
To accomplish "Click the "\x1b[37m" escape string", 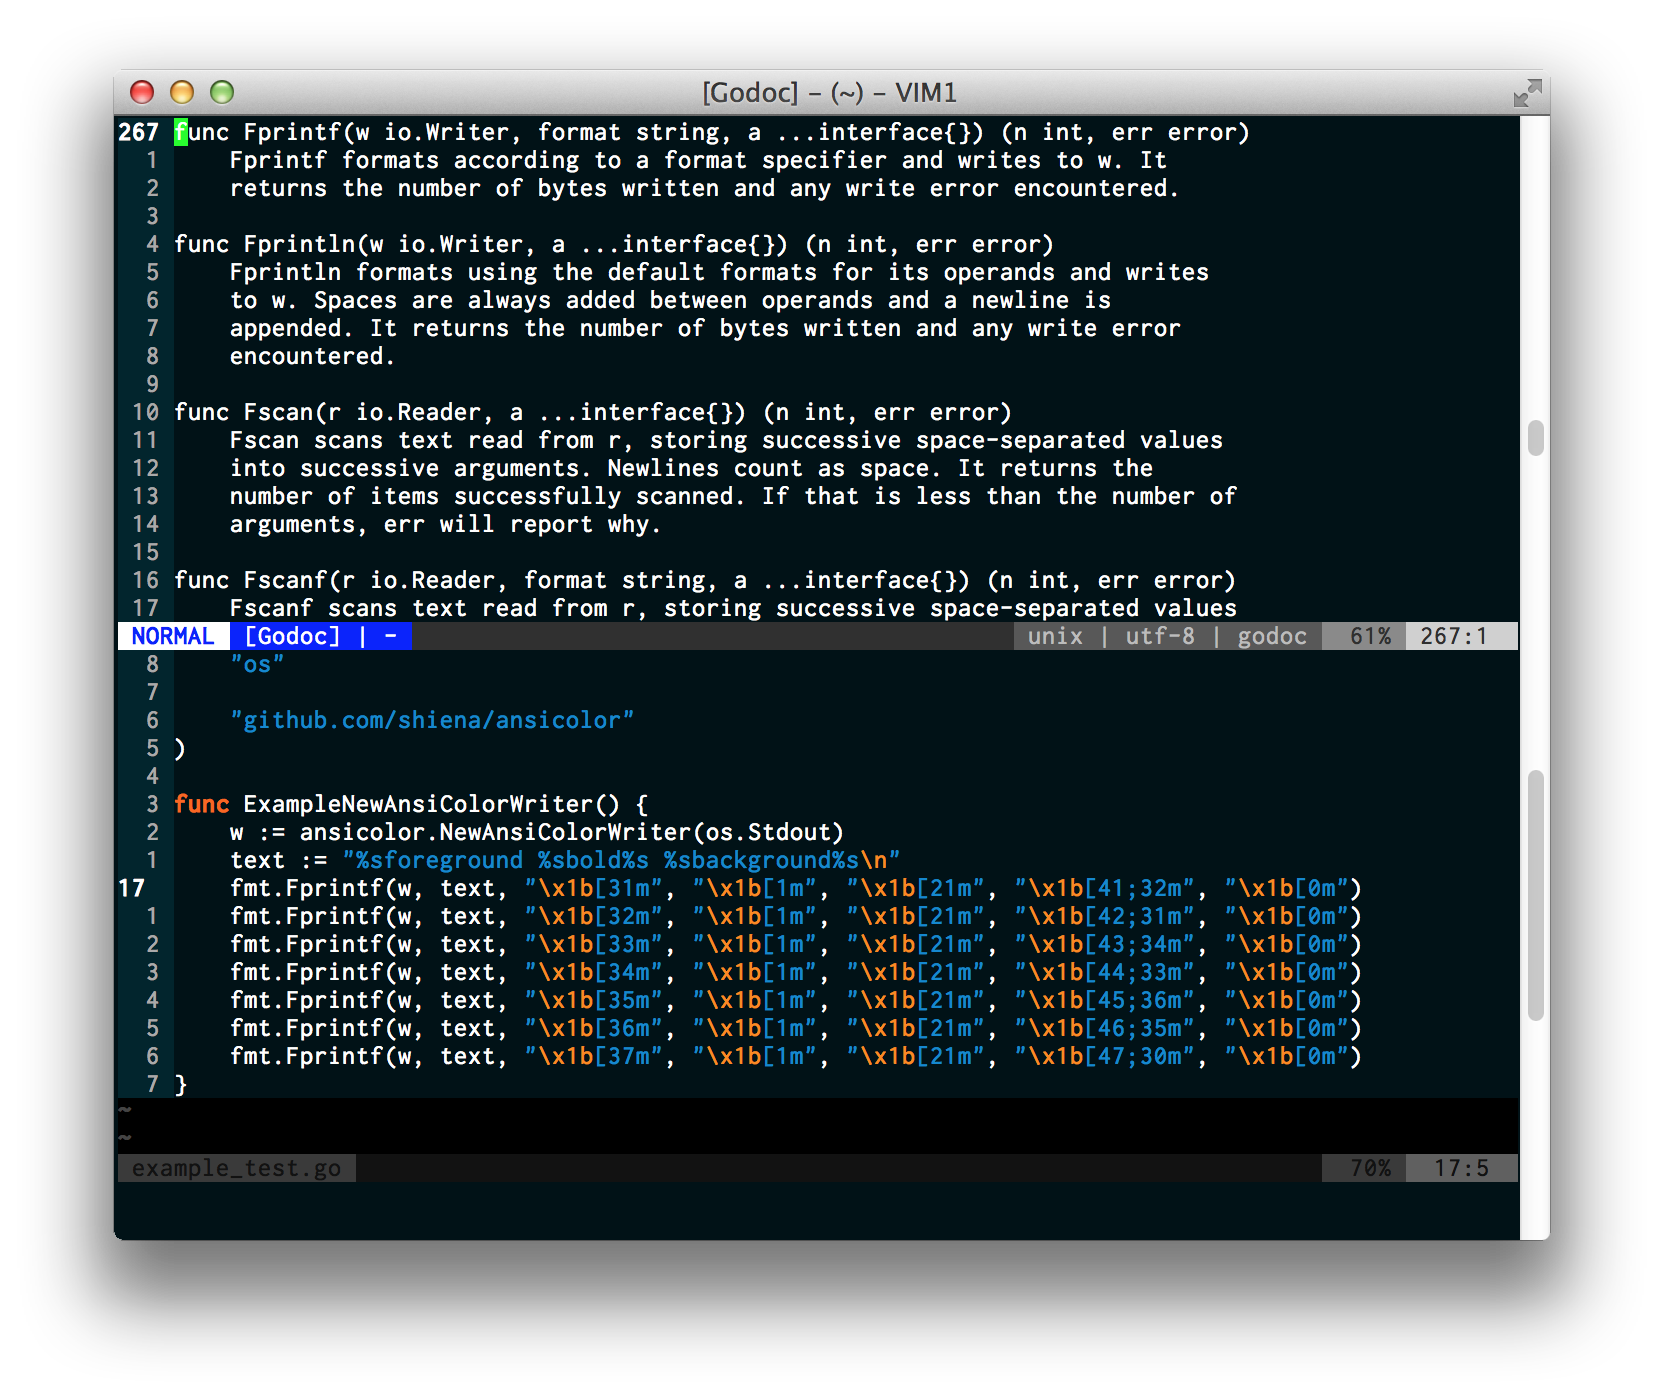I will click(x=593, y=1056).
